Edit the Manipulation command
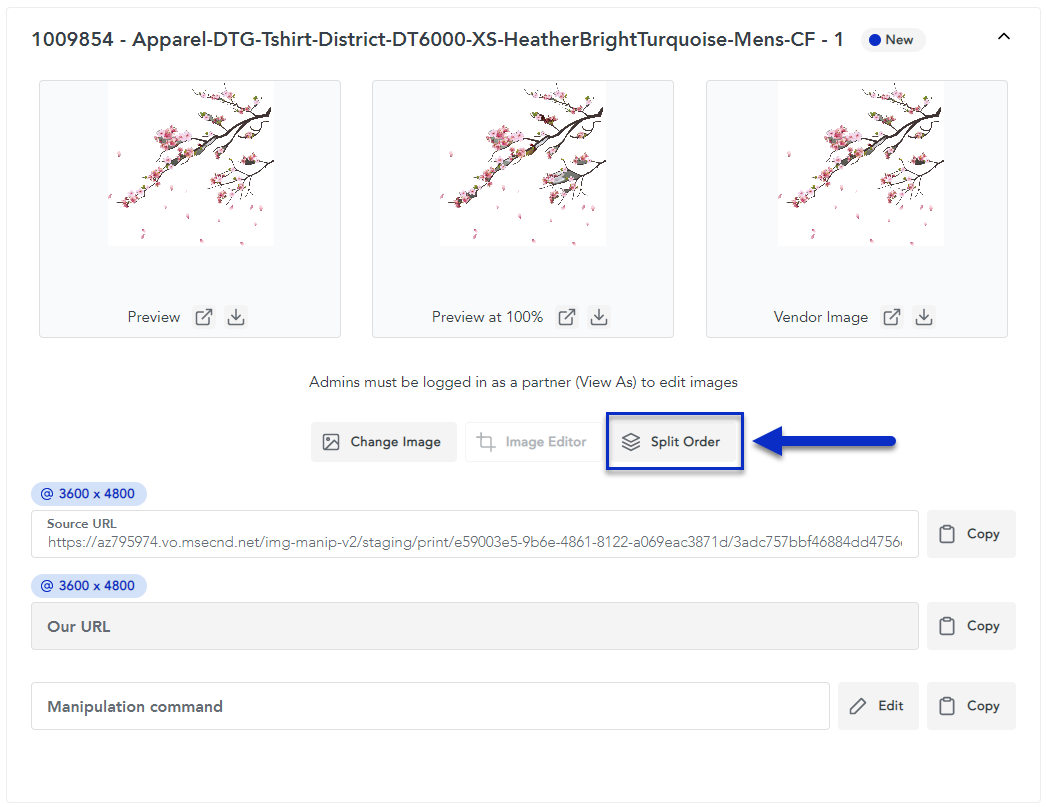This screenshot has width=1046, height=807. coord(877,706)
